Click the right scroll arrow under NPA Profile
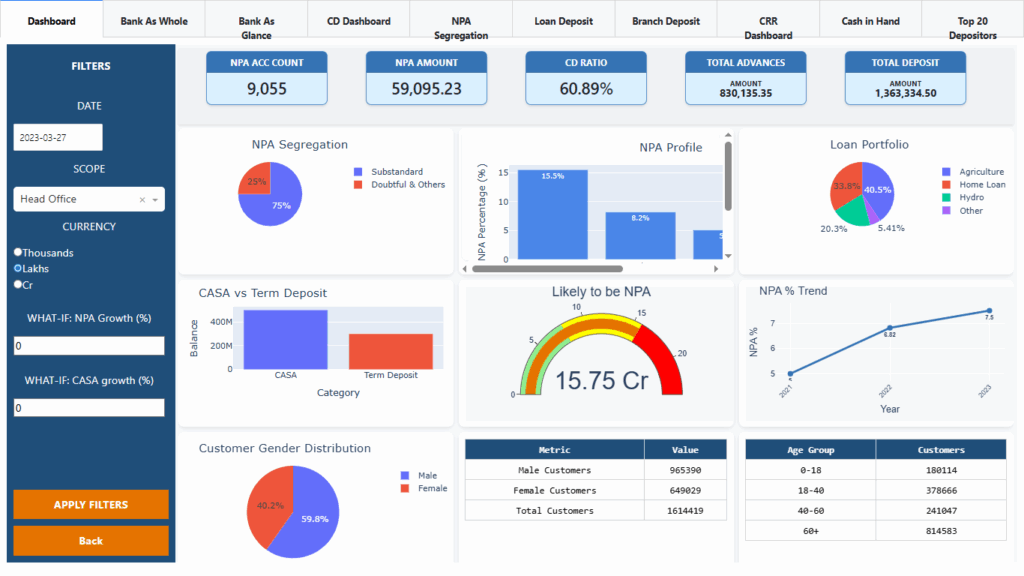The image size is (1024, 576). tap(717, 268)
